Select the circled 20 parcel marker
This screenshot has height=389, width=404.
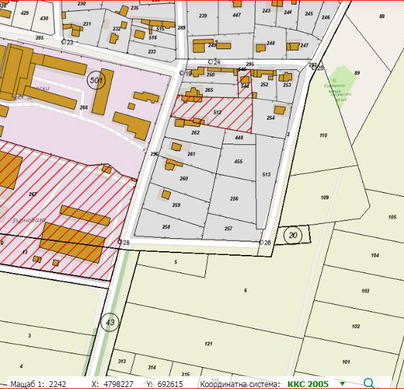(x=292, y=235)
